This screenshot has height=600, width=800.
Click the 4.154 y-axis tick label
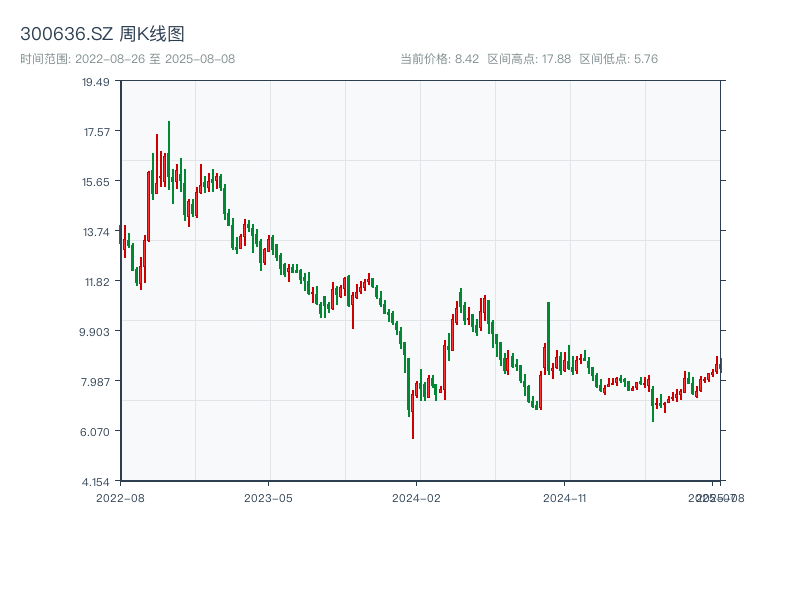[96, 482]
